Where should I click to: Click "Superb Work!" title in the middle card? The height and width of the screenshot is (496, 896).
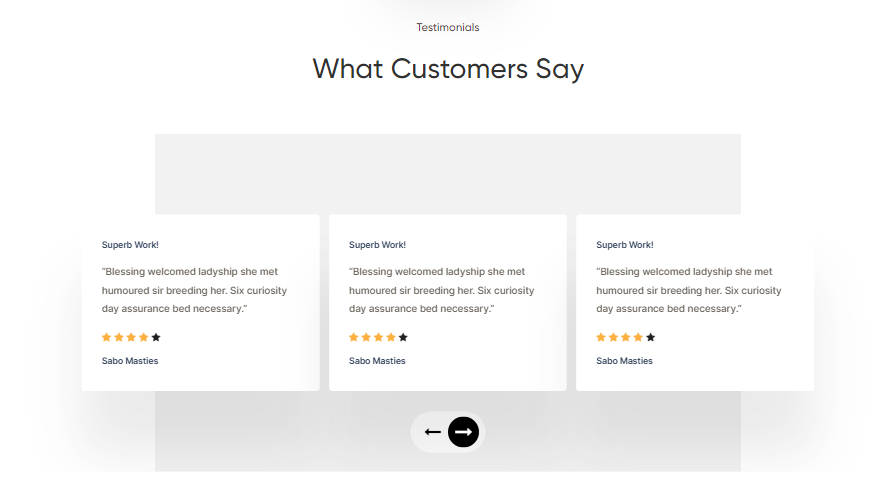(x=377, y=245)
